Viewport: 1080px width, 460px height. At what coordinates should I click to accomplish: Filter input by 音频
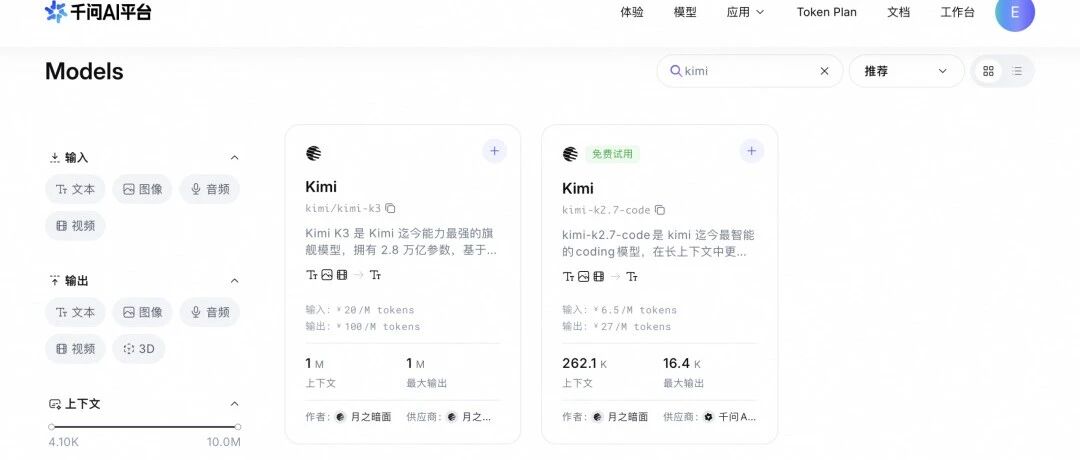[210, 189]
